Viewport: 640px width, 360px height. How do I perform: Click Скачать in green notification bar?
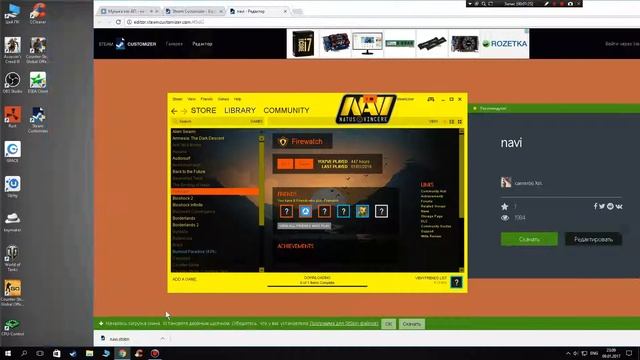(x=411, y=324)
